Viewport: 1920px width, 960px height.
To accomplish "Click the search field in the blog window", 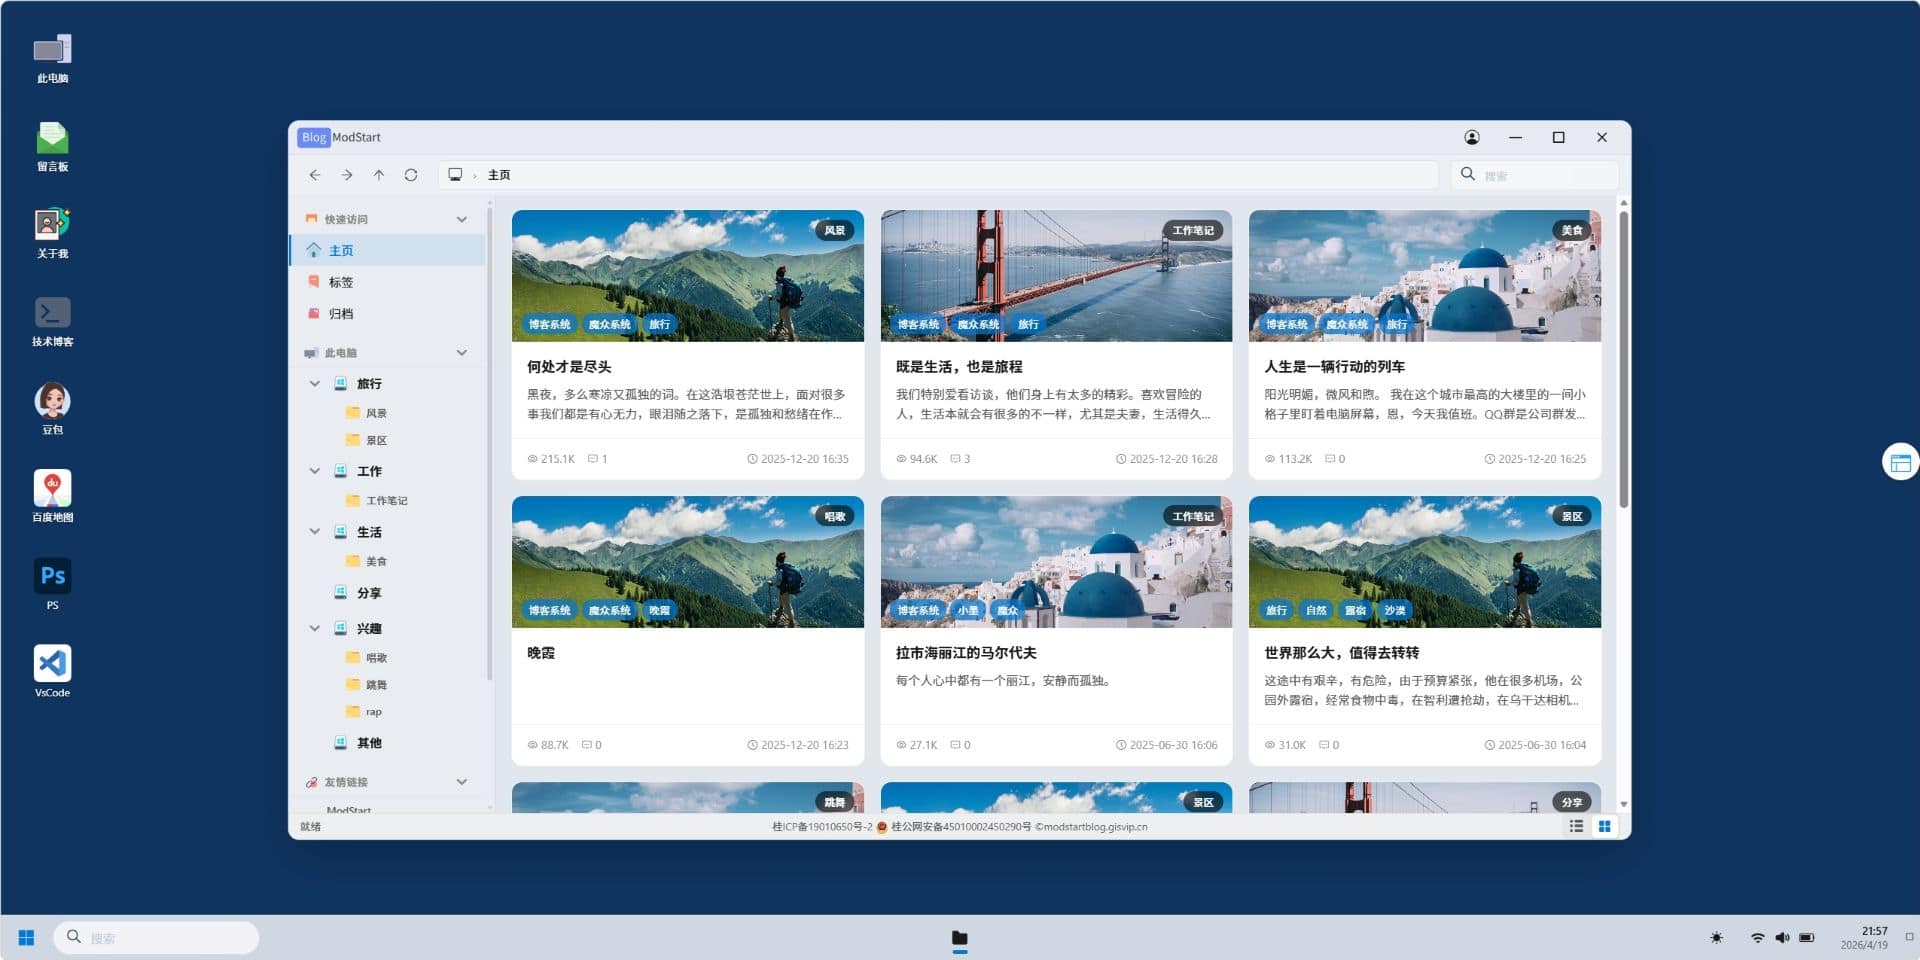I will (1540, 176).
